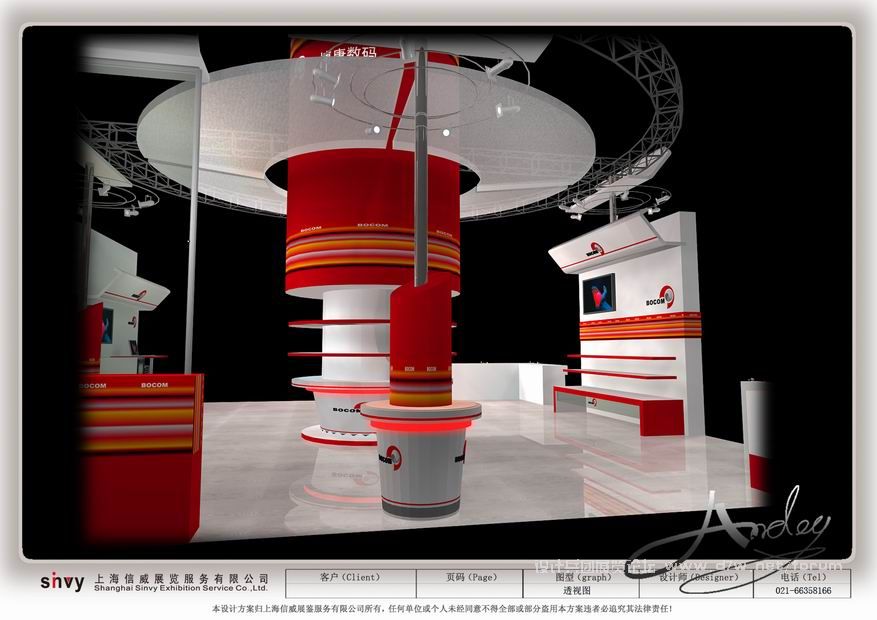Click the copyright notice line at bottom
The width and height of the screenshot is (877, 620).
(x=442, y=609)
